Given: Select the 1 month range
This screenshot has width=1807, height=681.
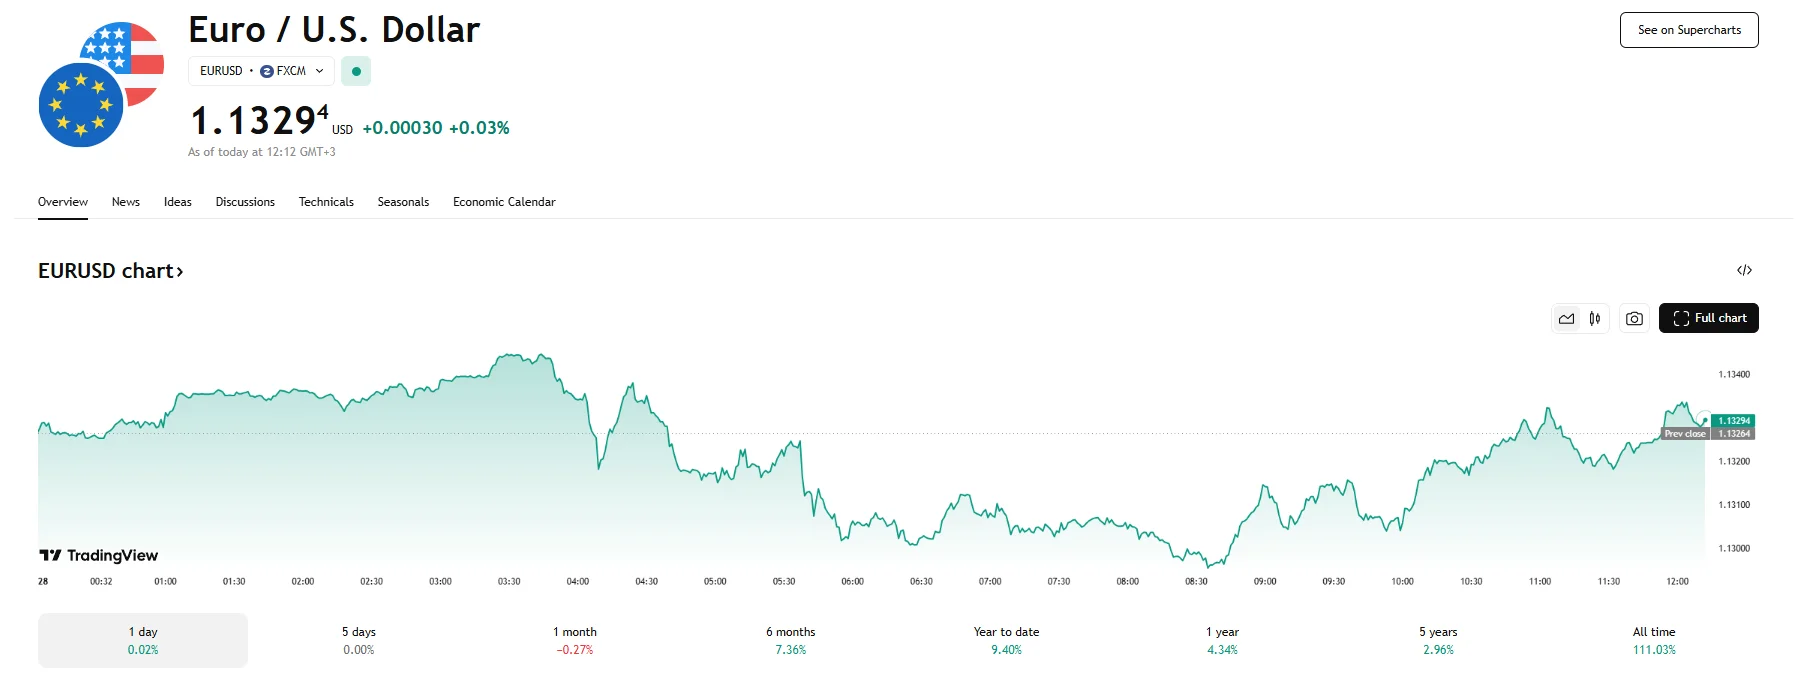Looking at the screenshot, I should (575, 640).
